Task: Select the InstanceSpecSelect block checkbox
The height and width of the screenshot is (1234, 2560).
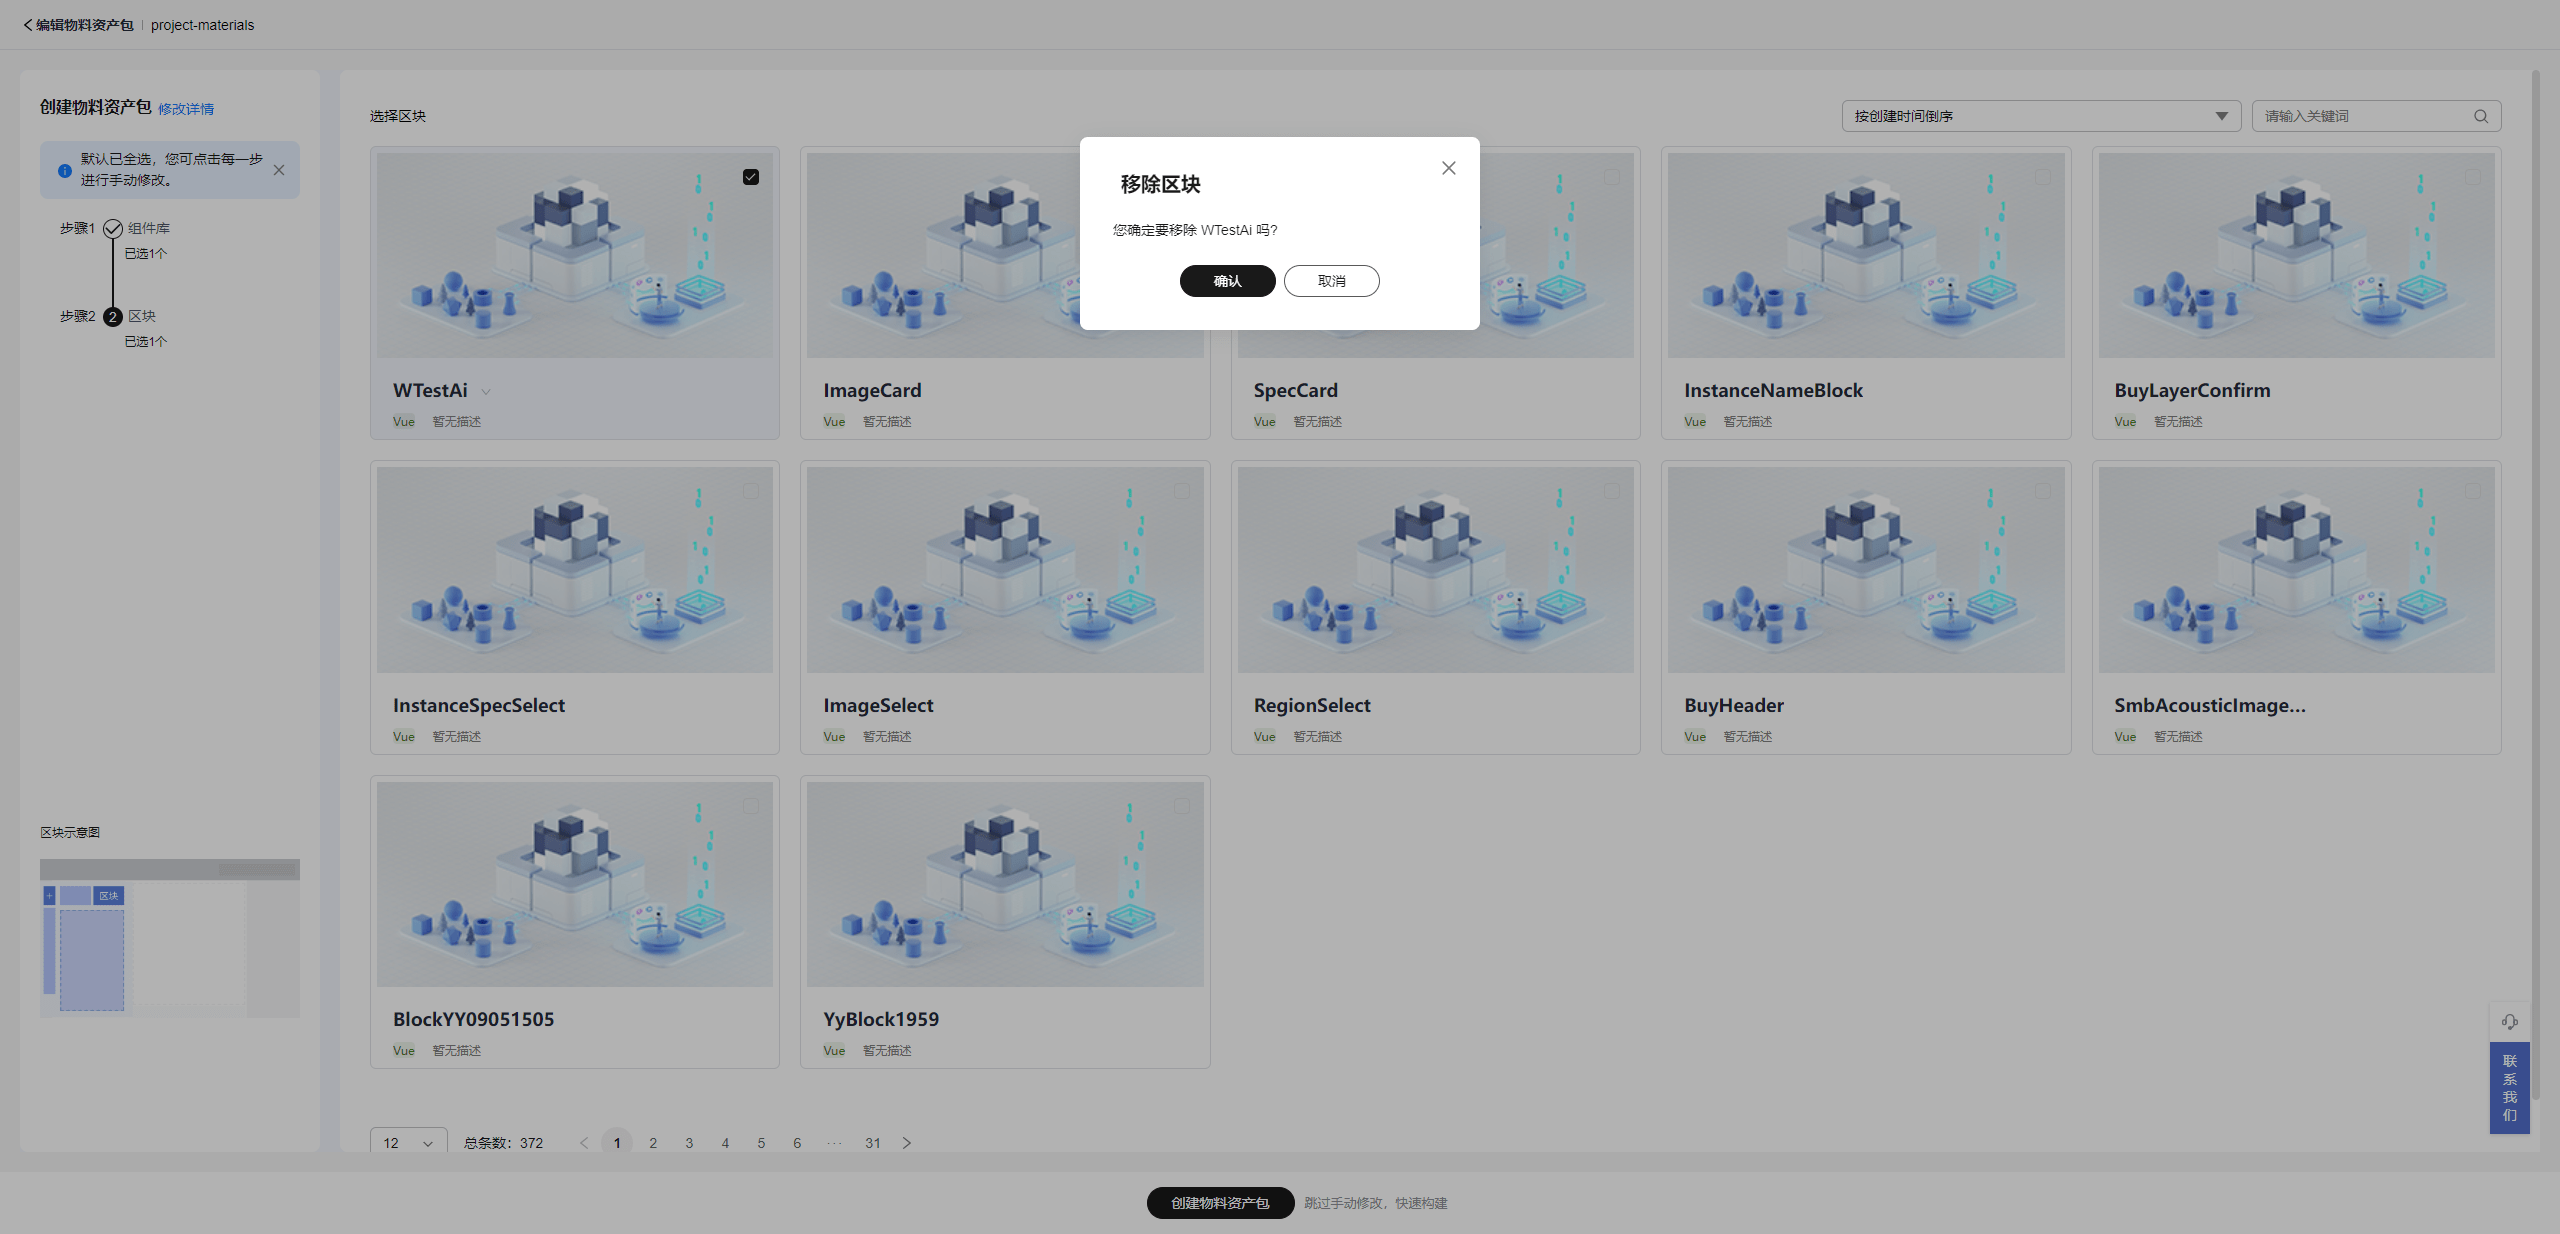Action: [x=751, y=491]
